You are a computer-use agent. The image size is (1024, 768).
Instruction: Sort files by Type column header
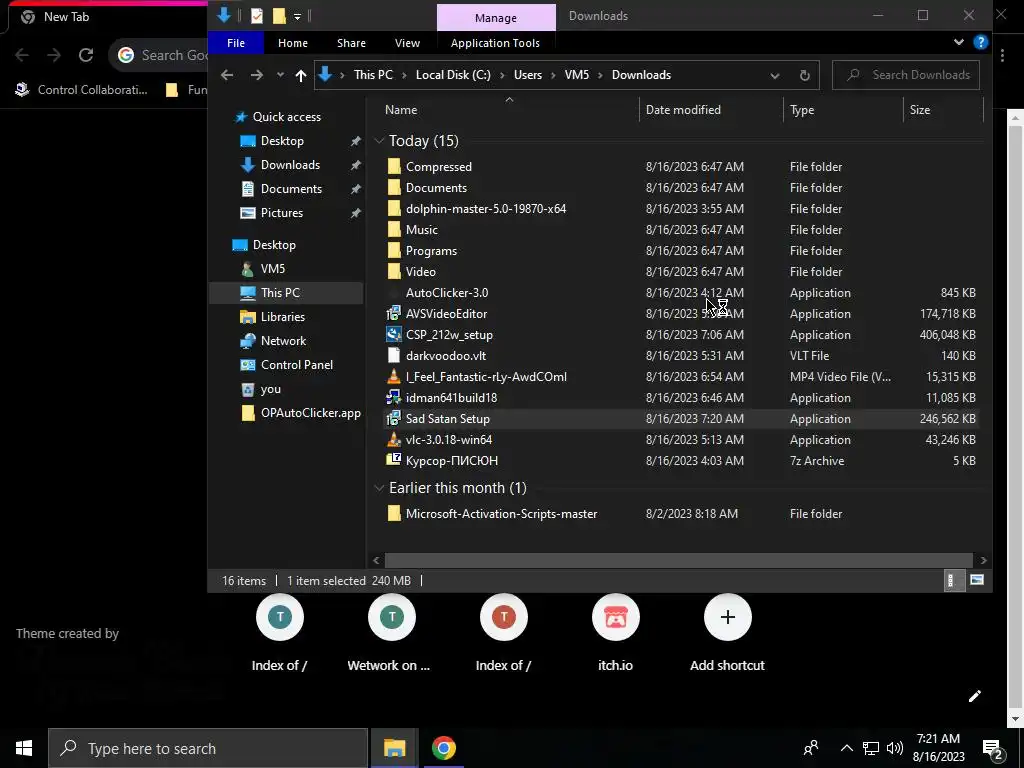(802, 110)
